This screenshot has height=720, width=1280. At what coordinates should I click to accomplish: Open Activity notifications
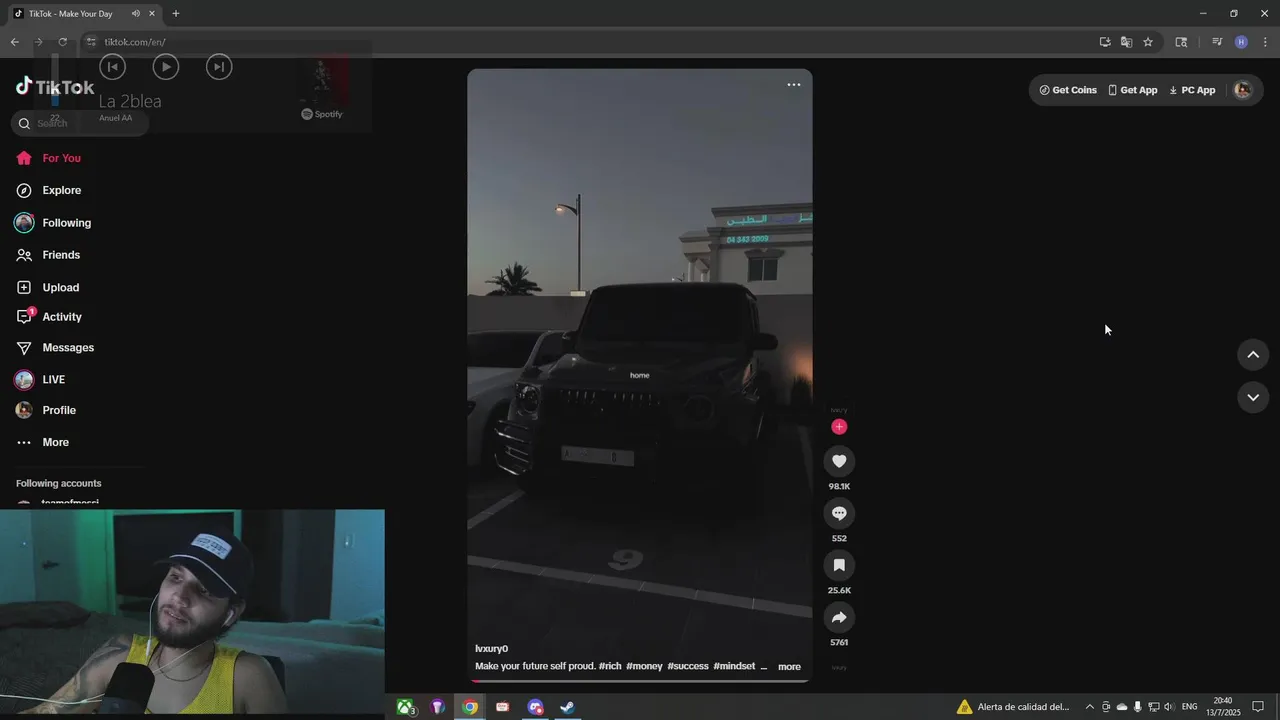pos(49,317)
